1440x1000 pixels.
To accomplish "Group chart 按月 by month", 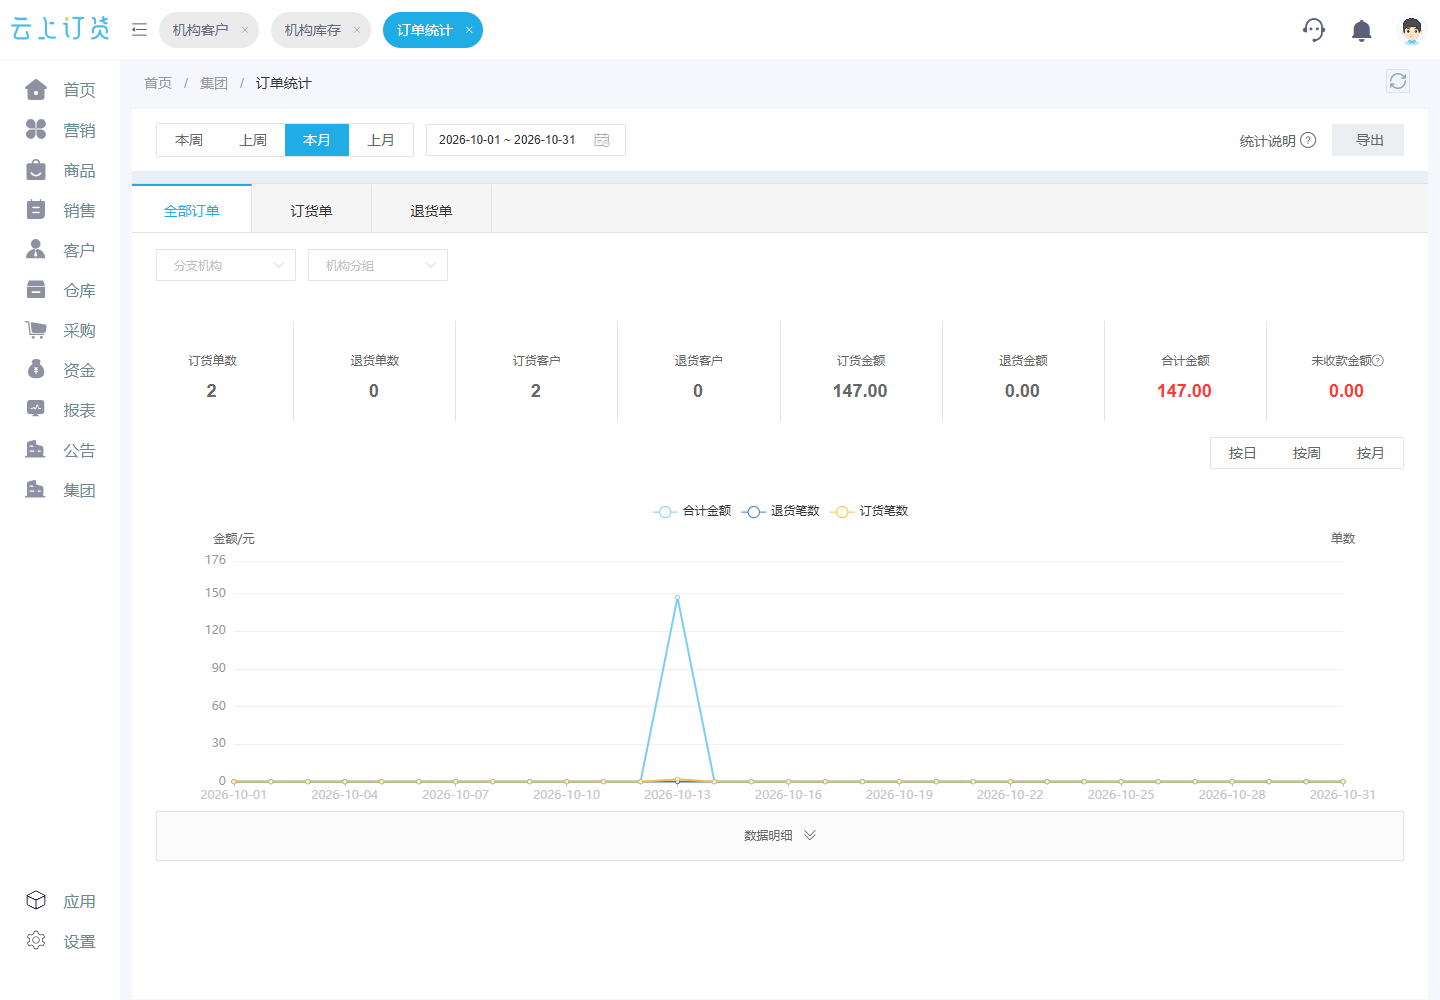I will pos(1370,453).
